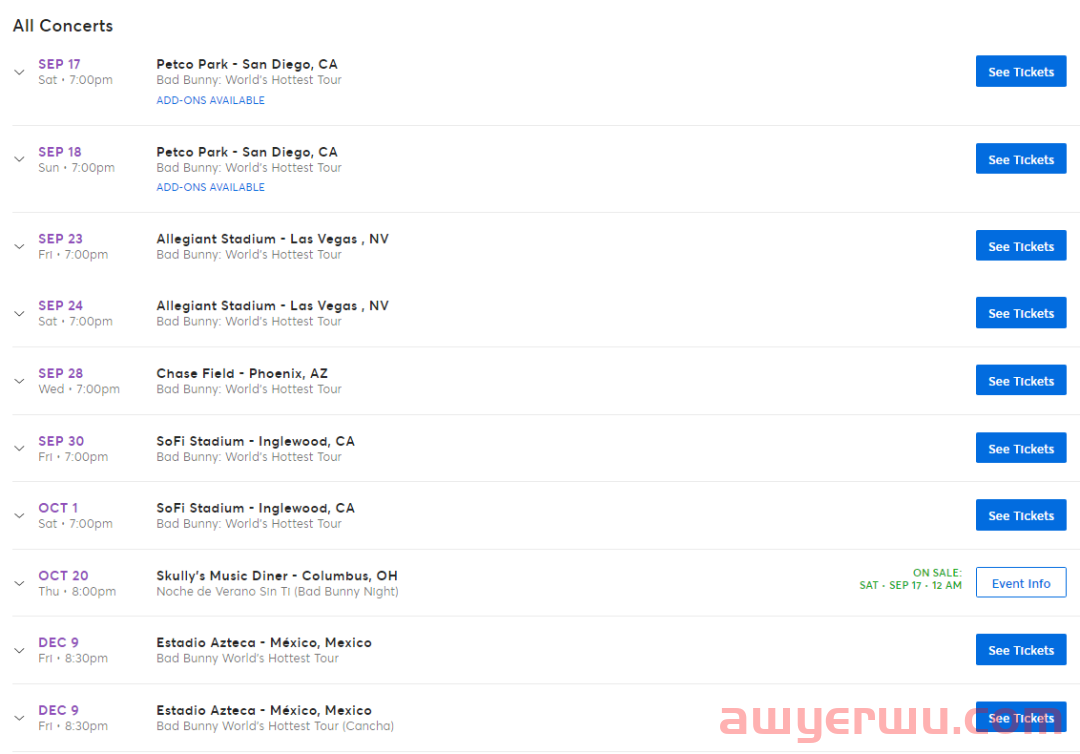The height and width of the screenshot is (754, 1080).
Task: Click the Skully's Music Diner - Columbus, OH title
Action: tap(276, 576)
